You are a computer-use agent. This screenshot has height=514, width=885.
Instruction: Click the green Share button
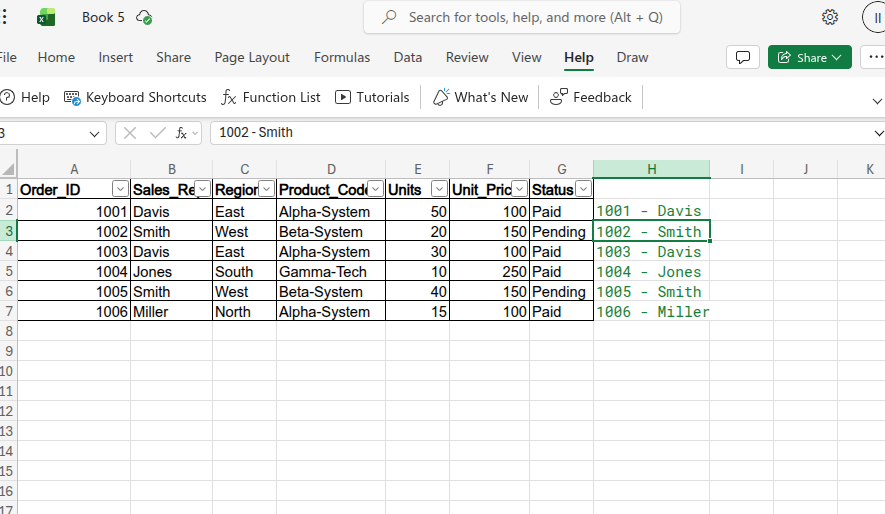809,58
